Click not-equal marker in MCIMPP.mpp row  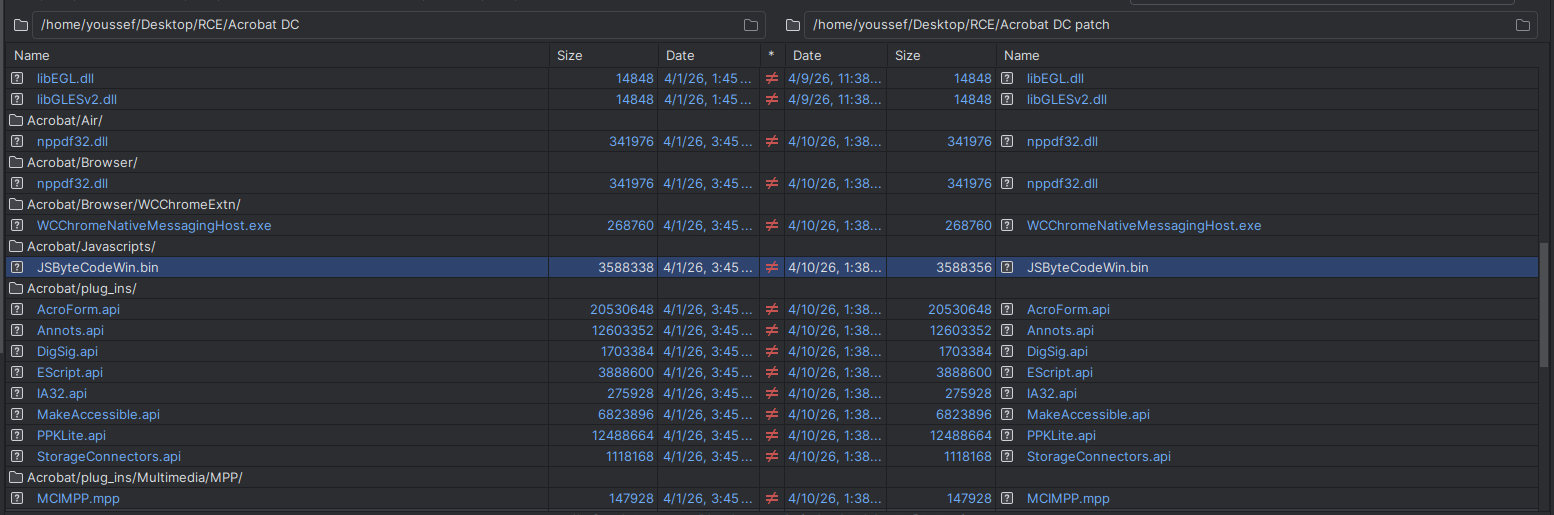click(771, 498)
